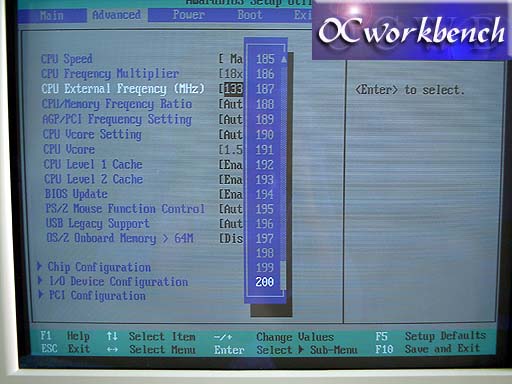This screenshot has width=512, height=384.
Task: Select the CPU Level 2 Cache option
Action: point(93,179)
